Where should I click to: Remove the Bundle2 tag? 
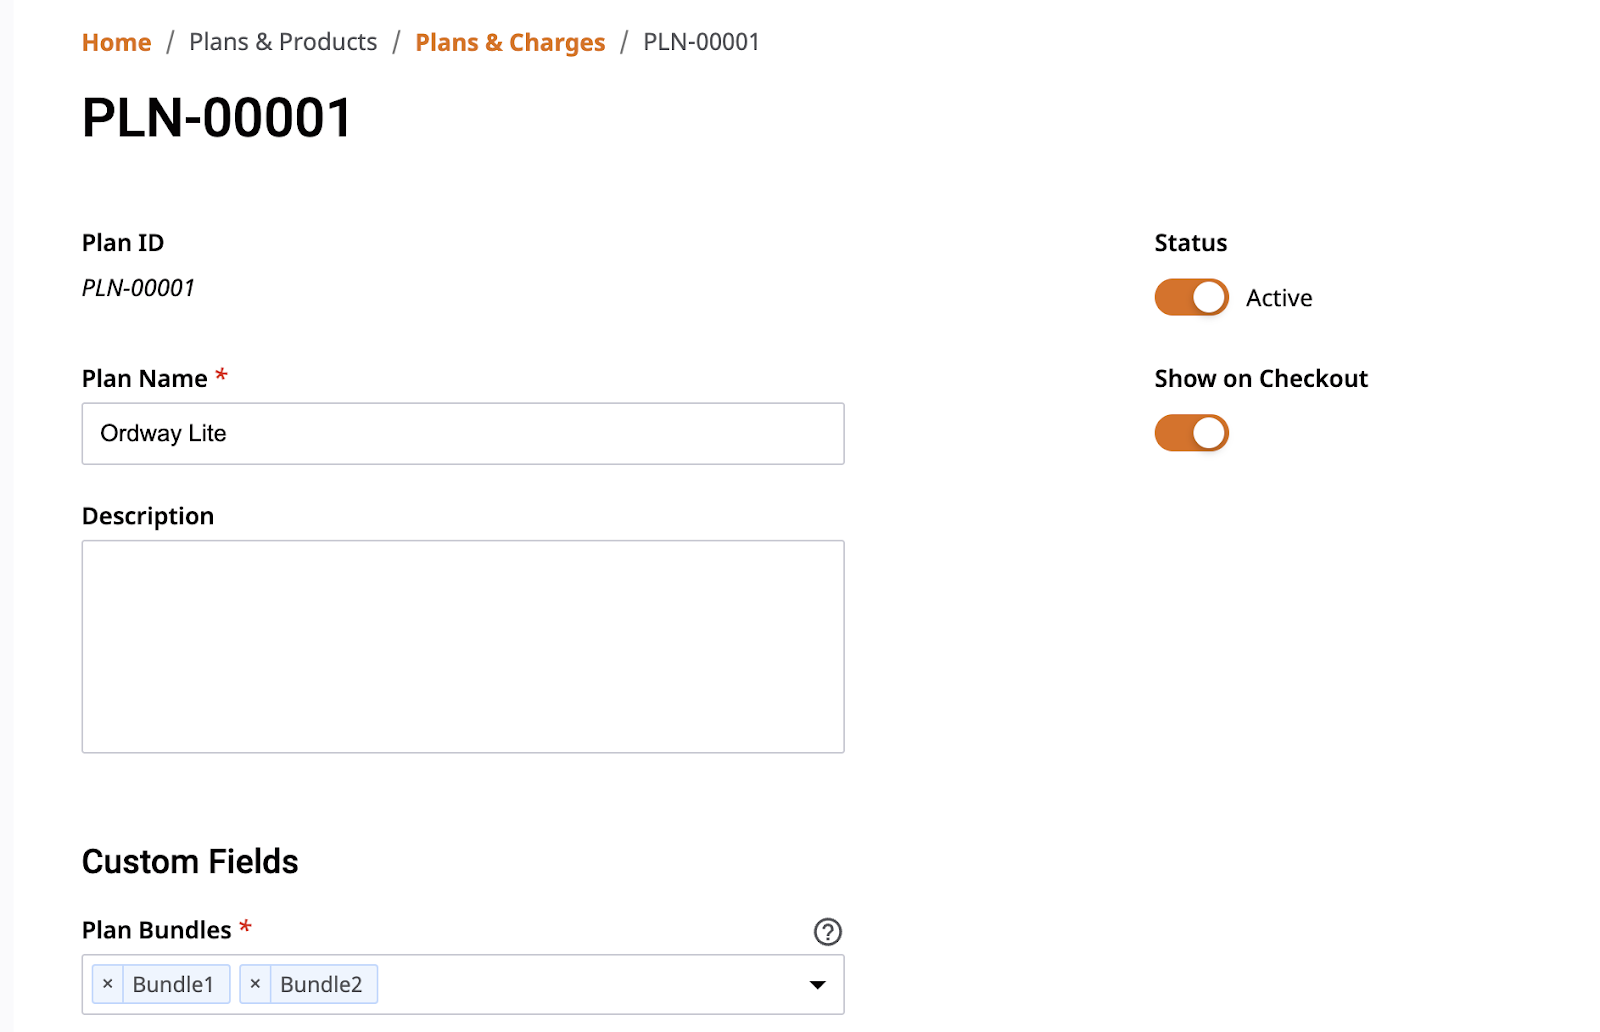[255, 984]
